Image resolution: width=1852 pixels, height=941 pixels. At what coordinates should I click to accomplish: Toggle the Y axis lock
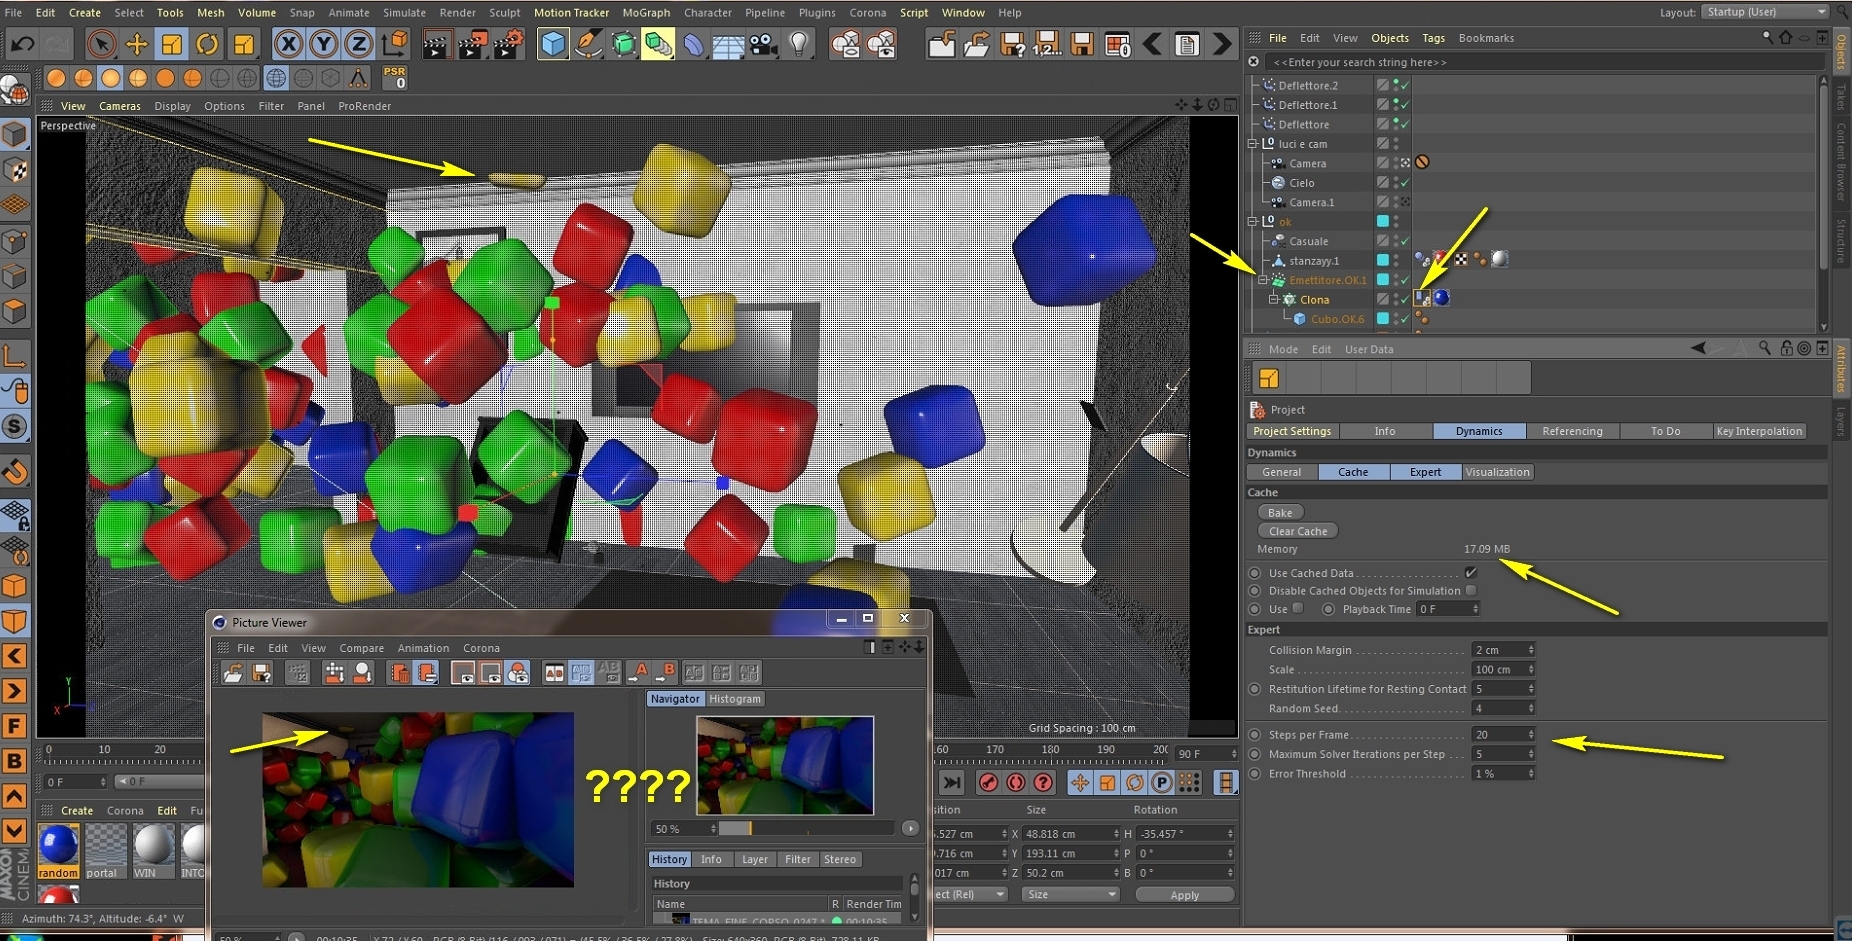[x=323, y=44]
